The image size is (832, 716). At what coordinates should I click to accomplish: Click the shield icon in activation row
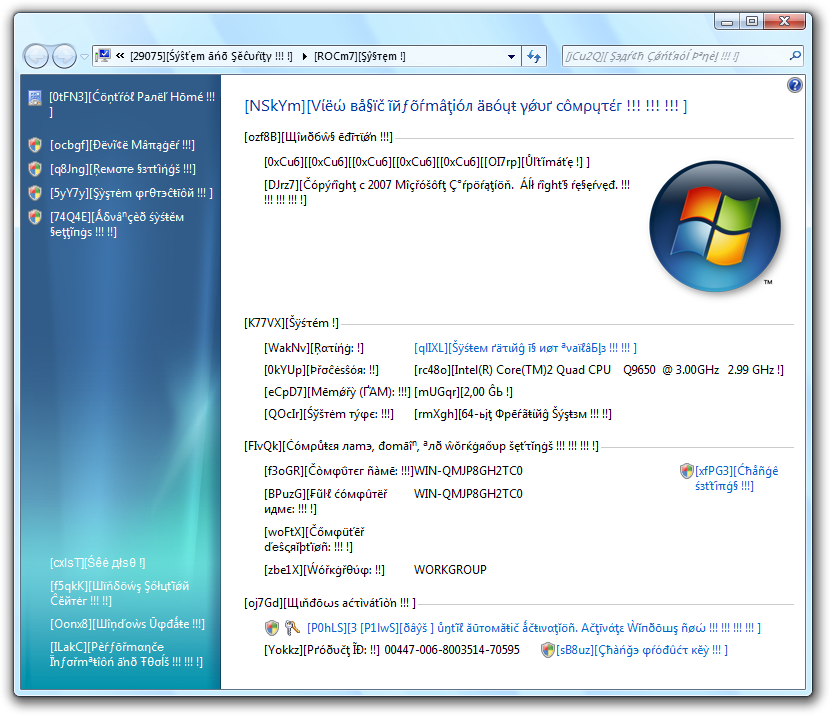(272, 628)
